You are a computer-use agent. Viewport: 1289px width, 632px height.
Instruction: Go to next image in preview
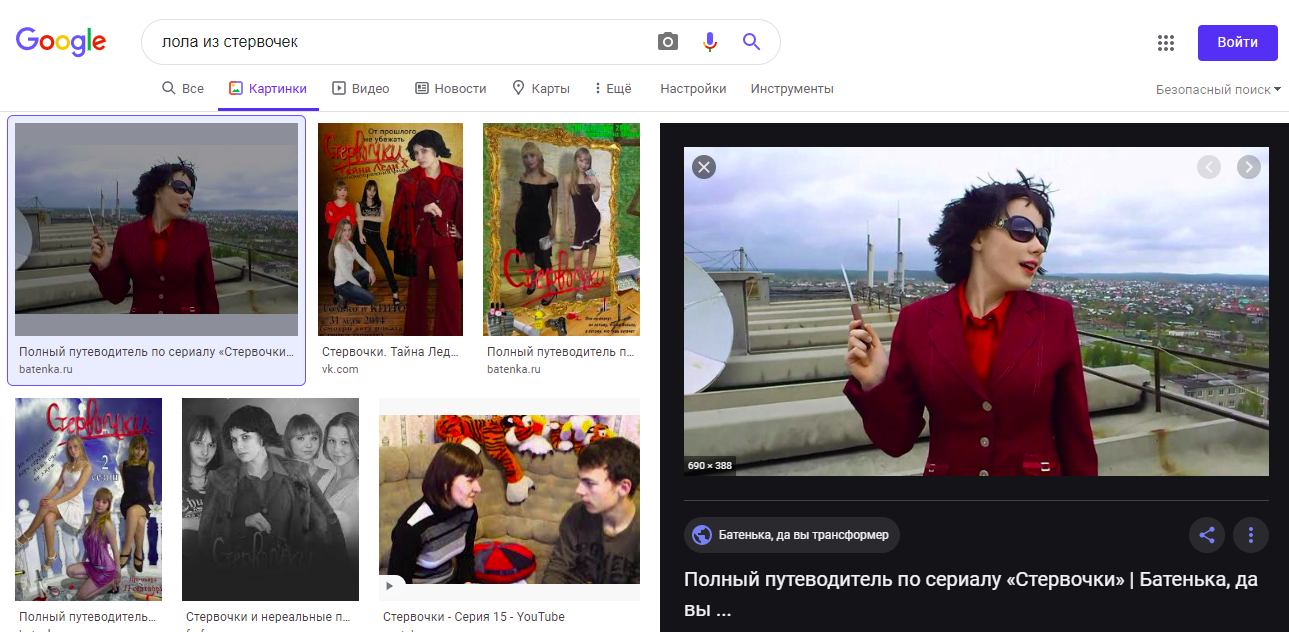1249,167
